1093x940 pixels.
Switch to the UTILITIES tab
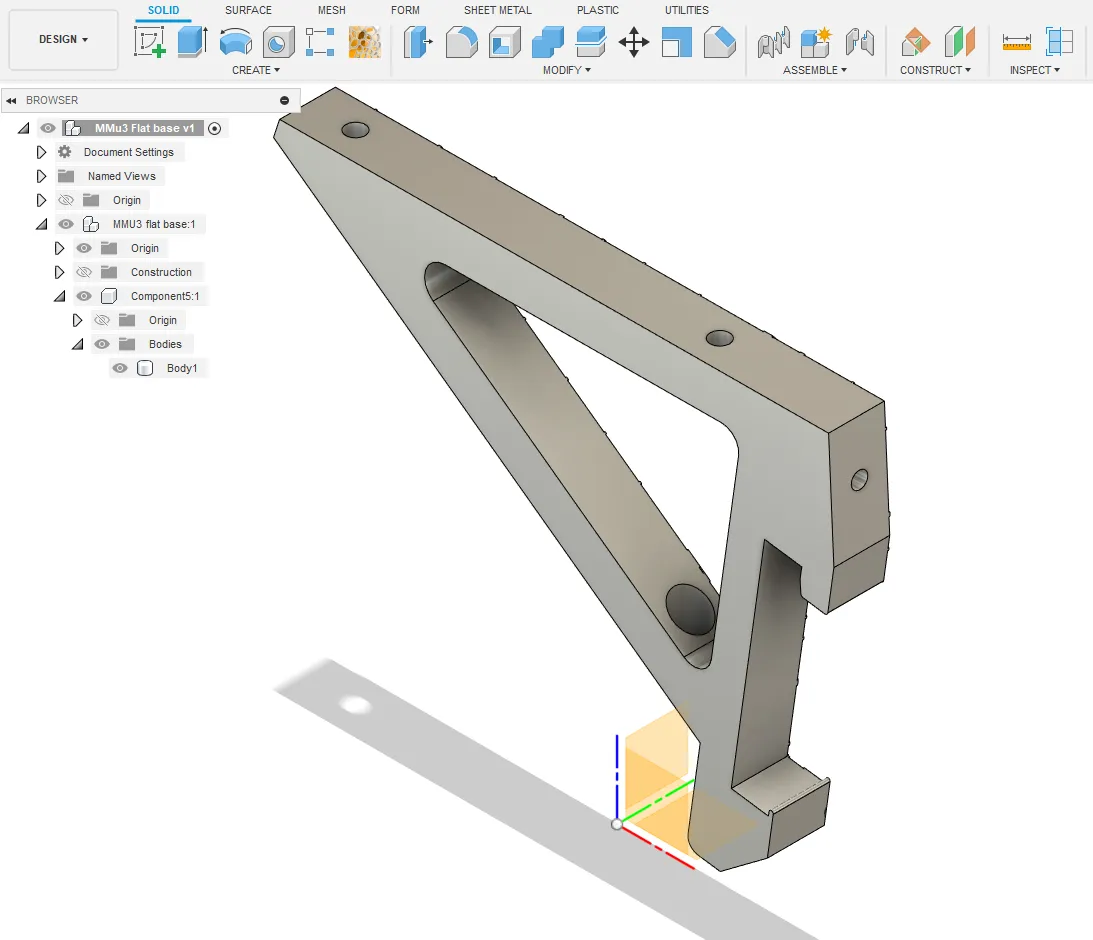tap(687, 10)
